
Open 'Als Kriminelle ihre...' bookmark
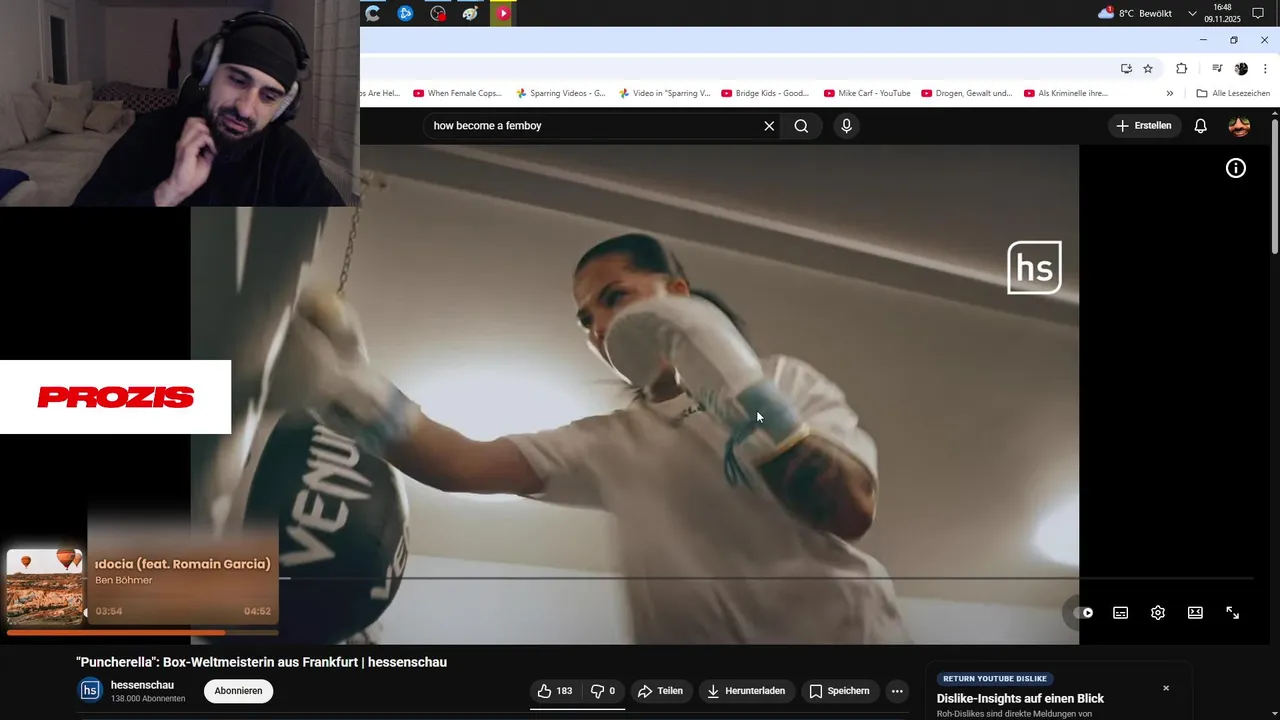pyautogui.click(x=1066, y=93)
